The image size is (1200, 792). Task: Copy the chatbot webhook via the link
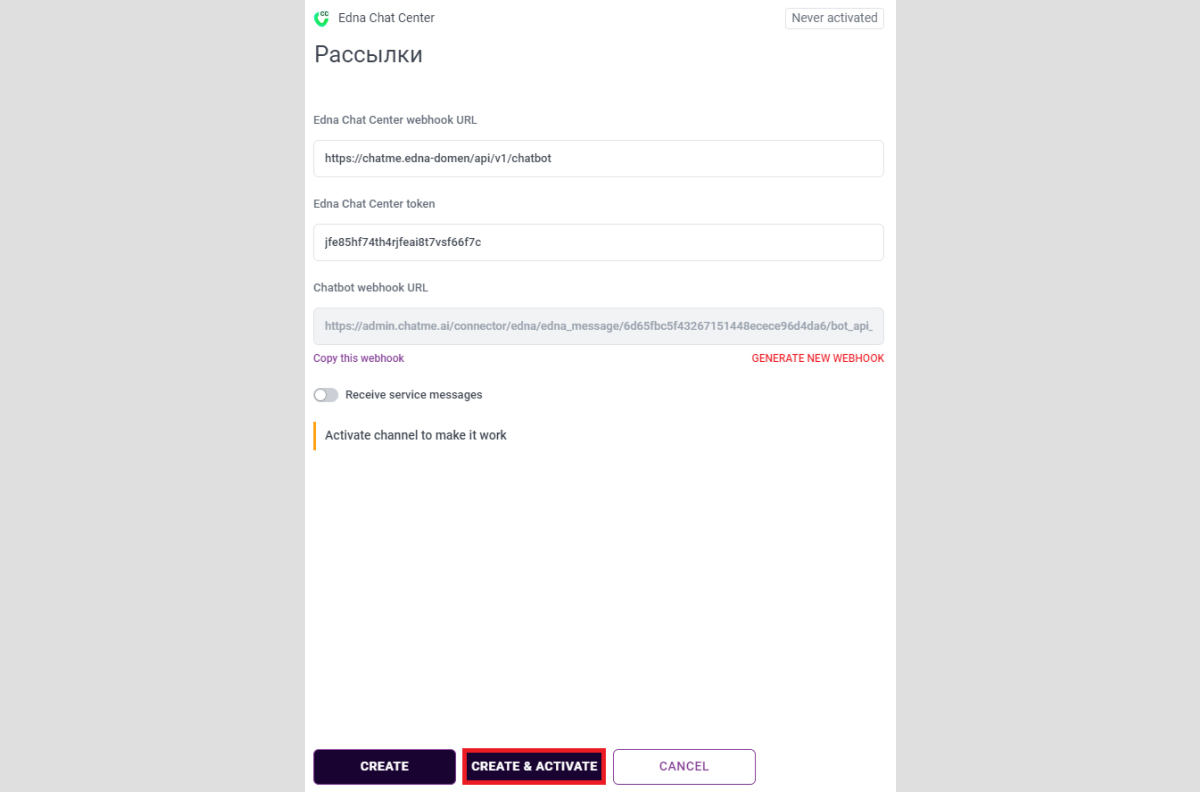[x=358, y=358]
